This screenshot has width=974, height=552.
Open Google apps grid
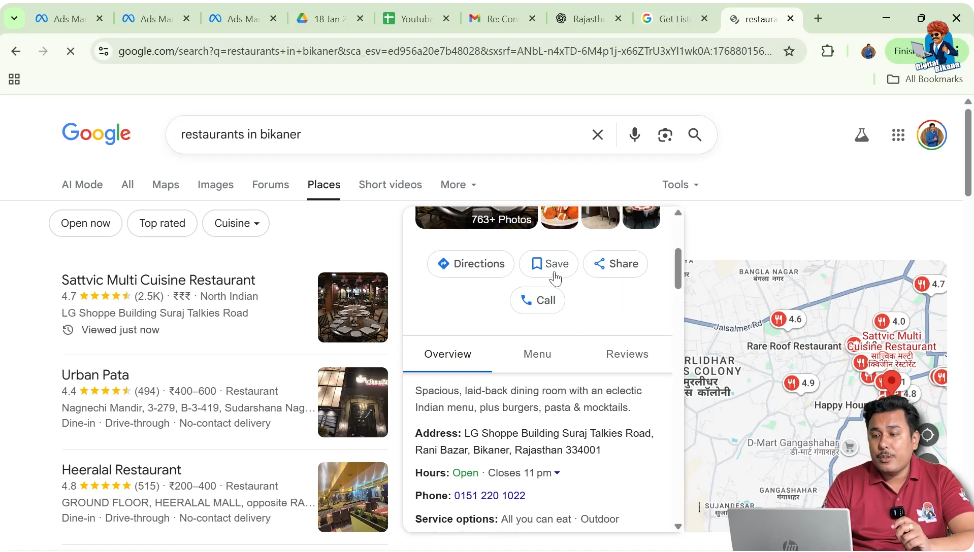pyautogui.click(x=898, y=135)
